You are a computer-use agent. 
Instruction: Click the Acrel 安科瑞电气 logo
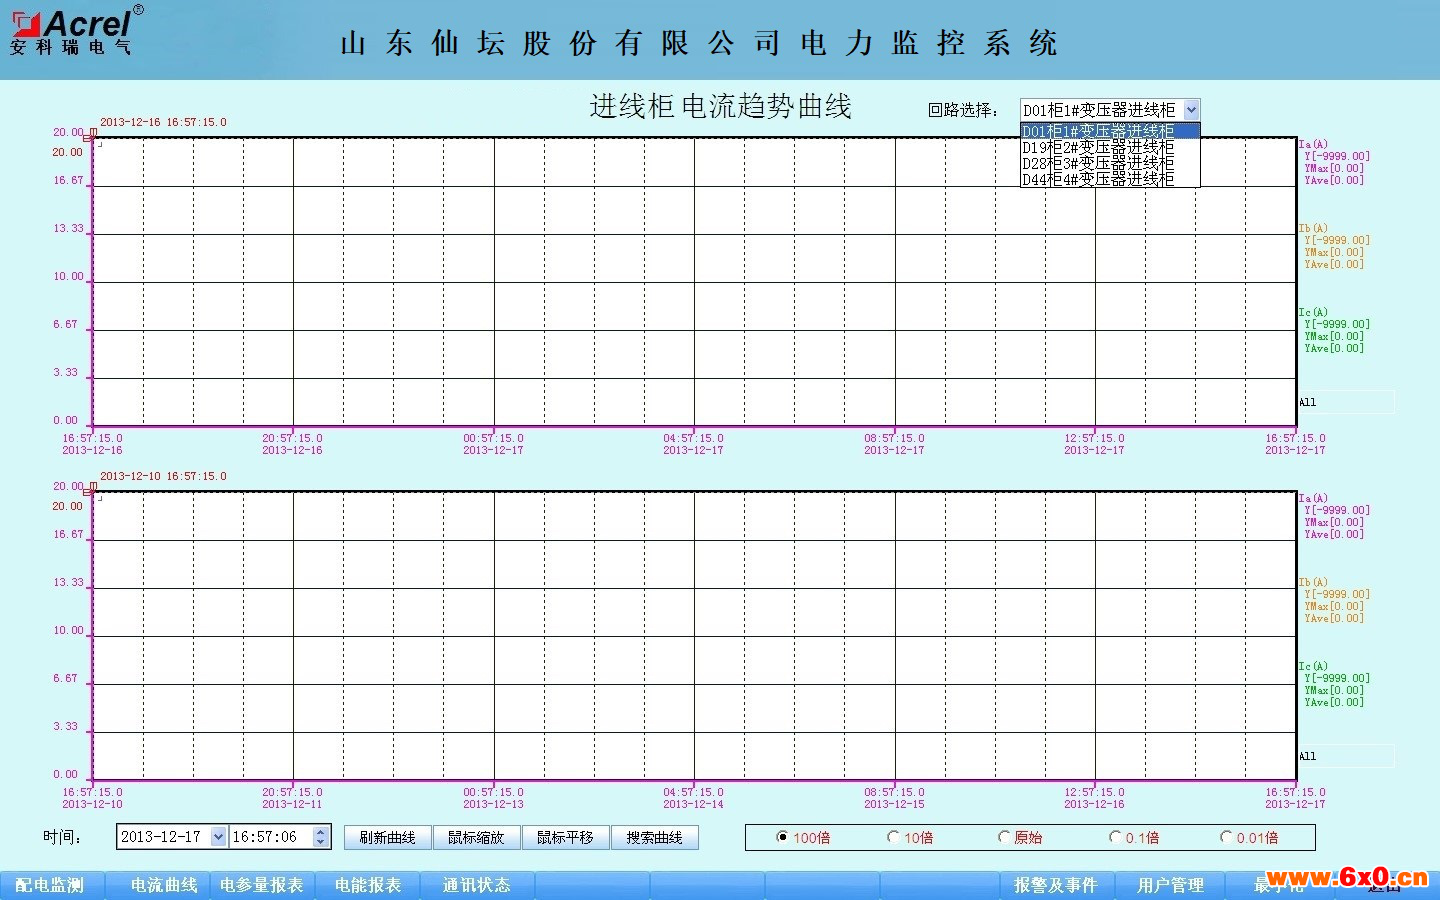(x=77, y=30)
